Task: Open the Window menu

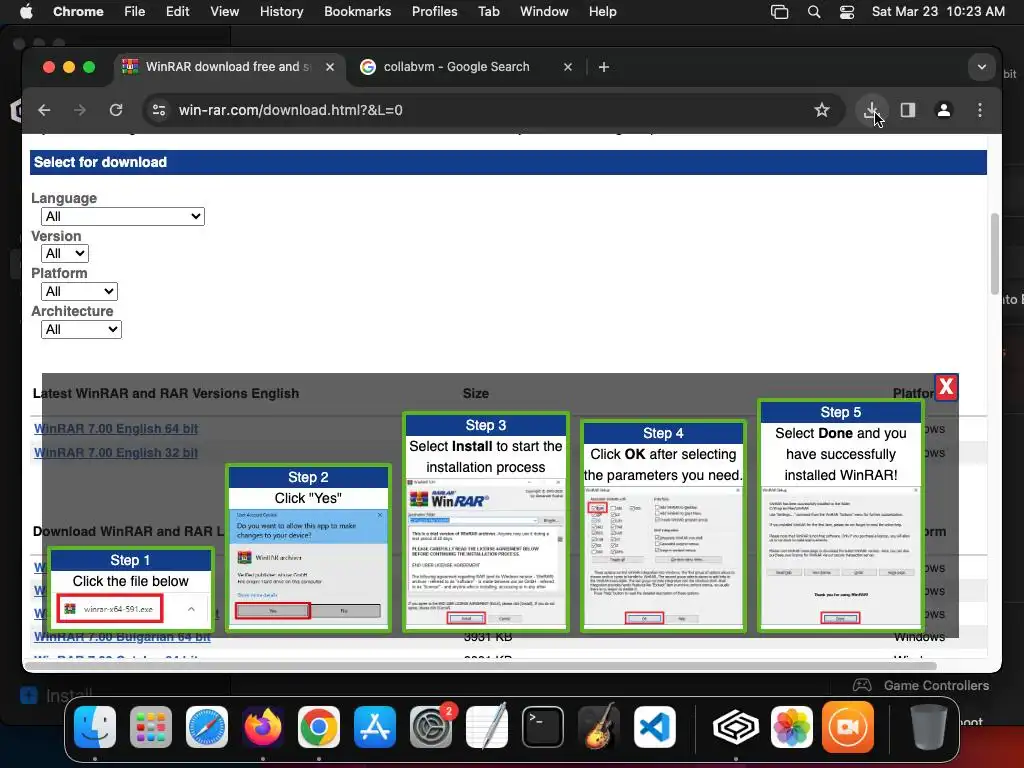Action: click(x=544, y=12)
